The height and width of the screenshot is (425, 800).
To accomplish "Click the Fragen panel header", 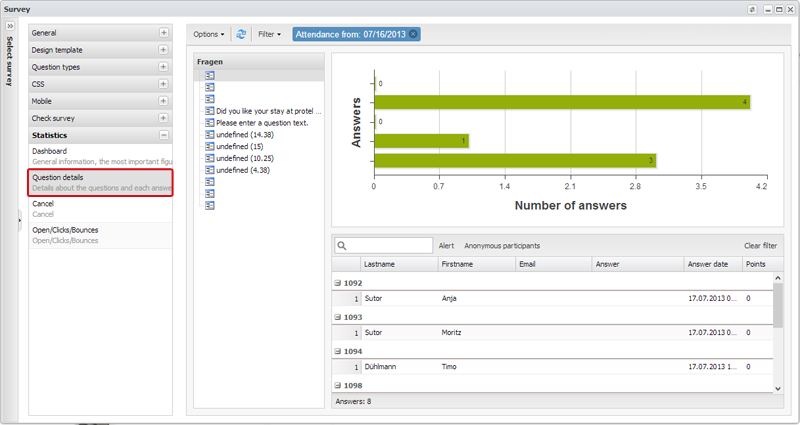I will (259, 61).
